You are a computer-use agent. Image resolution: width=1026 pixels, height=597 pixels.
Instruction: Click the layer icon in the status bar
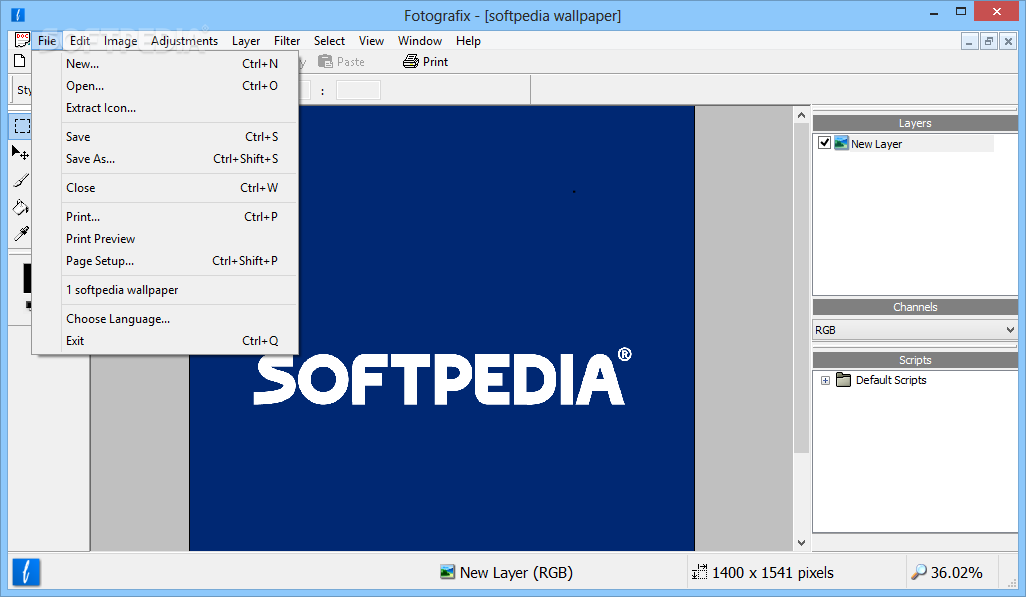[447, 572]
